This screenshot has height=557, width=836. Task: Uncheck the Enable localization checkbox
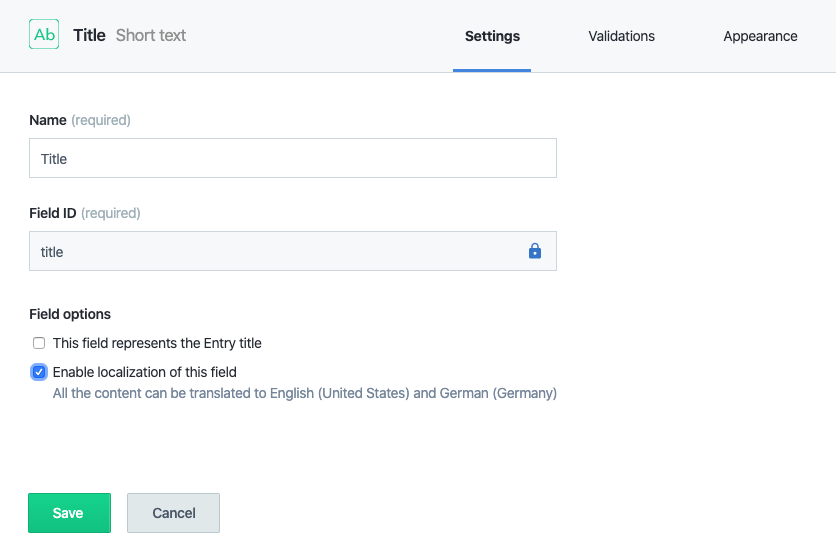39,373
